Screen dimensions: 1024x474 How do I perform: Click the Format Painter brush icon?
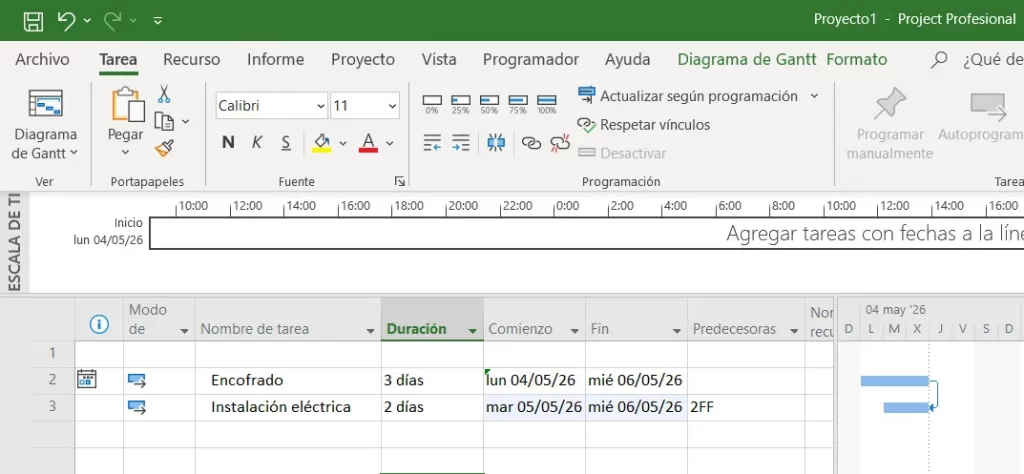pos(164,148)
